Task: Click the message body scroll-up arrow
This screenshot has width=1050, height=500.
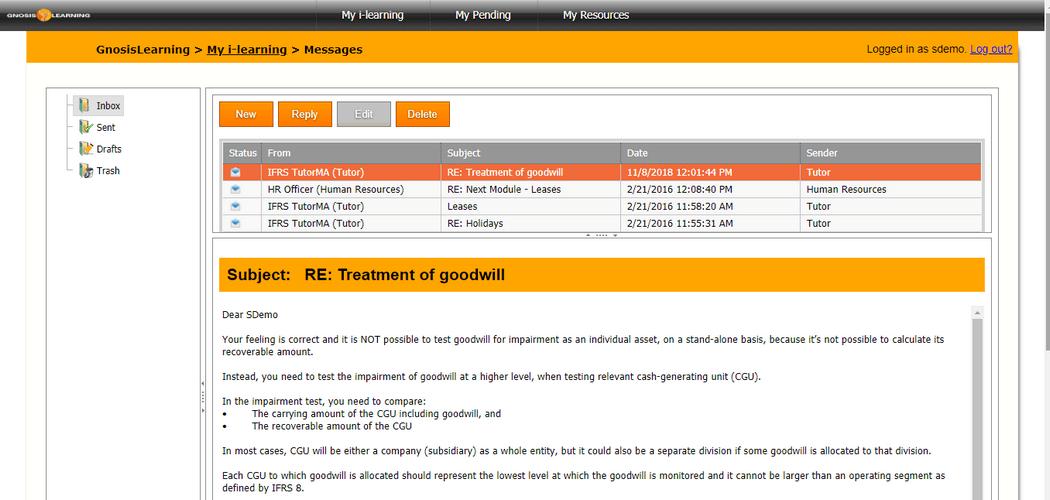Action: click(977, 313)
